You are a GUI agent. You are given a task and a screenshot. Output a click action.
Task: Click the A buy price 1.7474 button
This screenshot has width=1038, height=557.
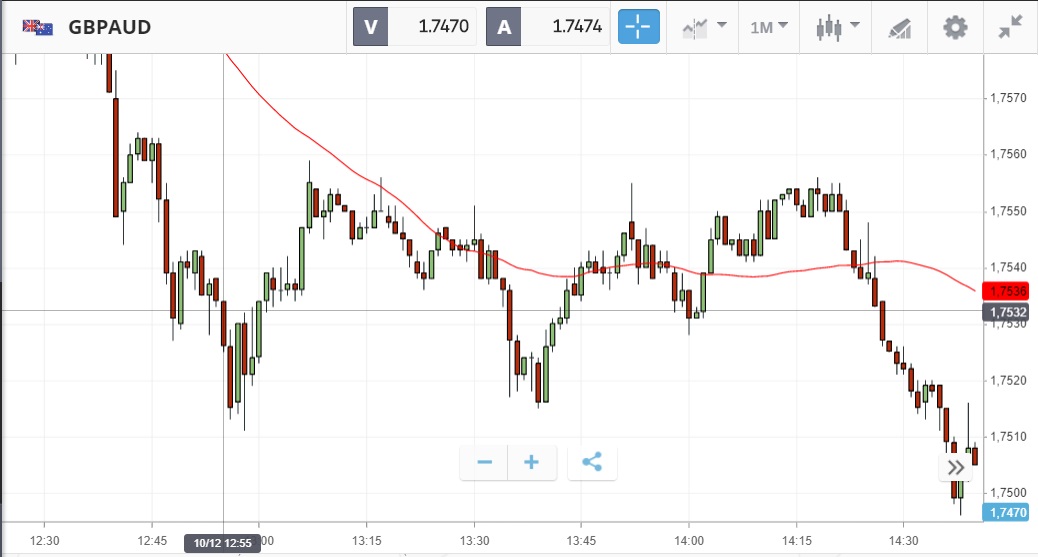click(548, 27)
